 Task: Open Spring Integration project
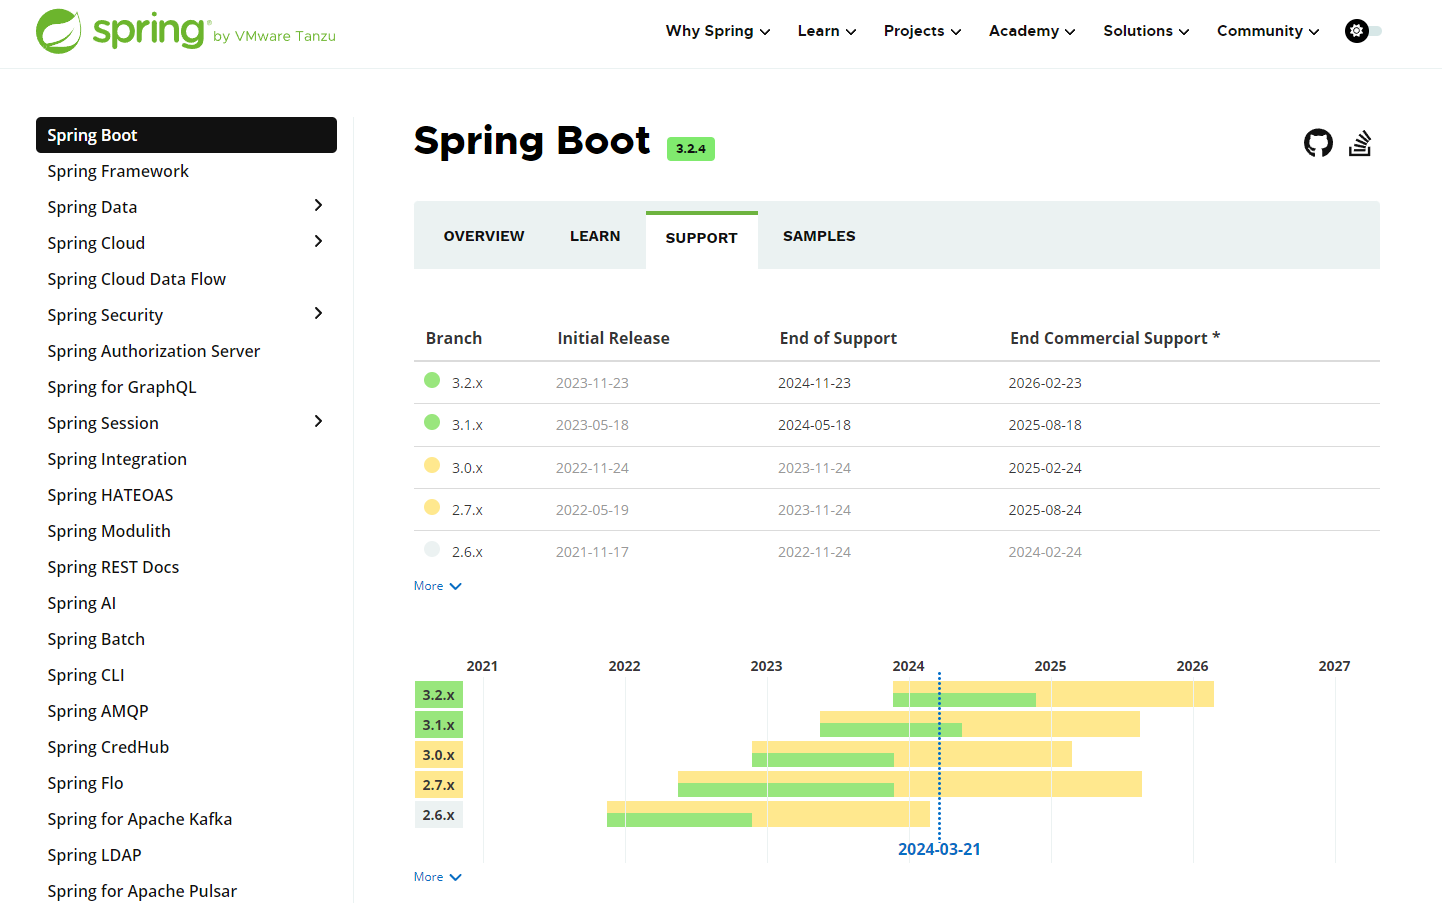click(117, 459)
